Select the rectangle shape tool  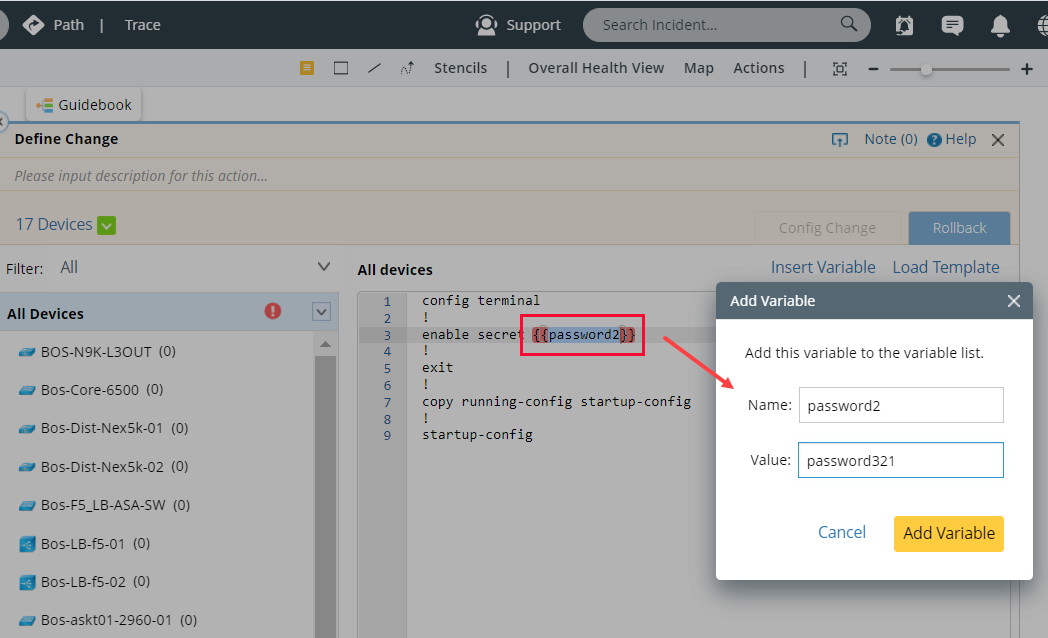pos(341,68)
